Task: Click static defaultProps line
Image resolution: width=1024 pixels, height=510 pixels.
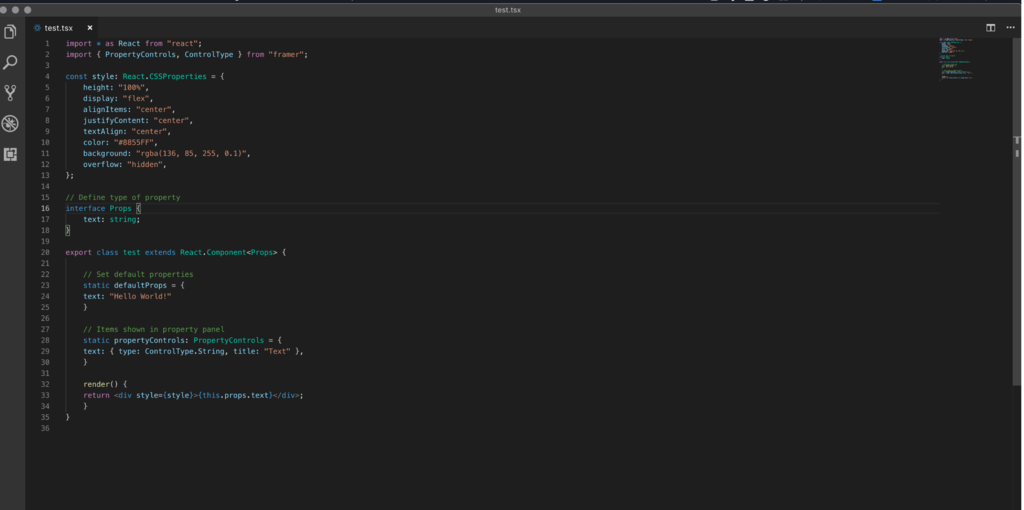Action: (x=134, y=285)
